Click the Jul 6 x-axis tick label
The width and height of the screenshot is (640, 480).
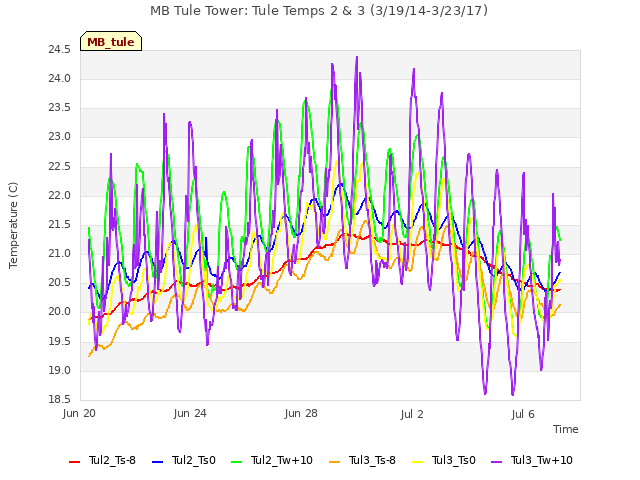point(523,414)
